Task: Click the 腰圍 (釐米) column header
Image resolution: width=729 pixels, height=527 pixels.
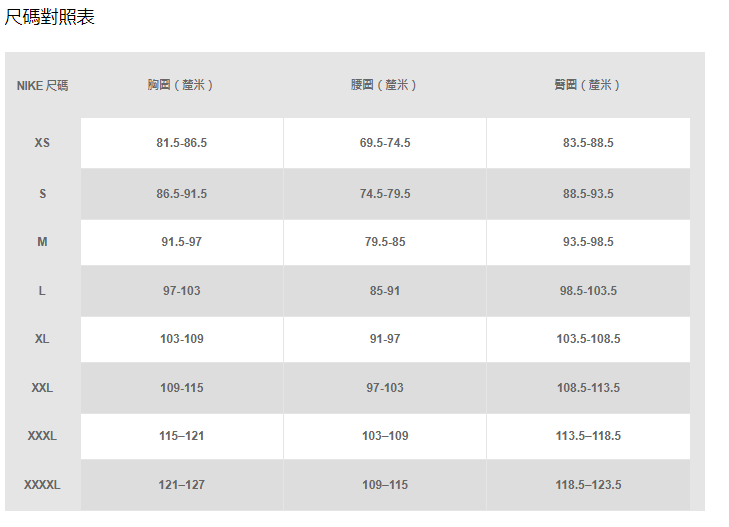Action: point(384,85)
